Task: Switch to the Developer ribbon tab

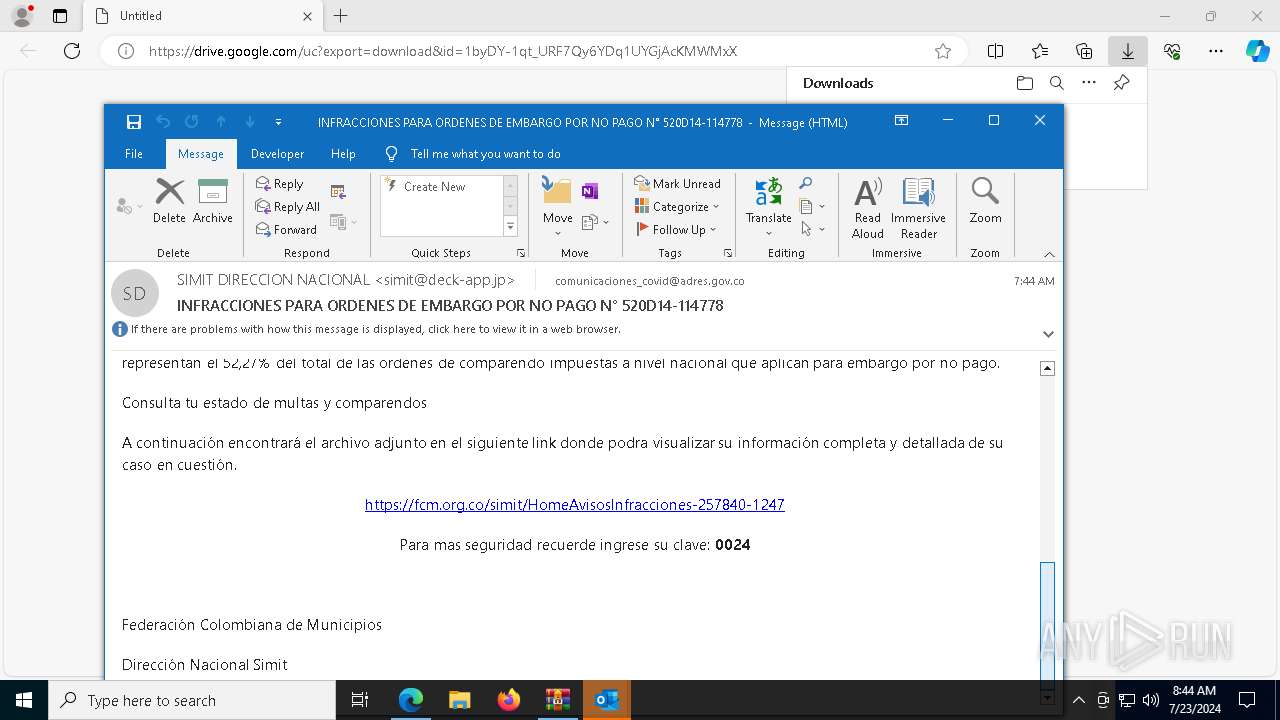Action: 277,154
